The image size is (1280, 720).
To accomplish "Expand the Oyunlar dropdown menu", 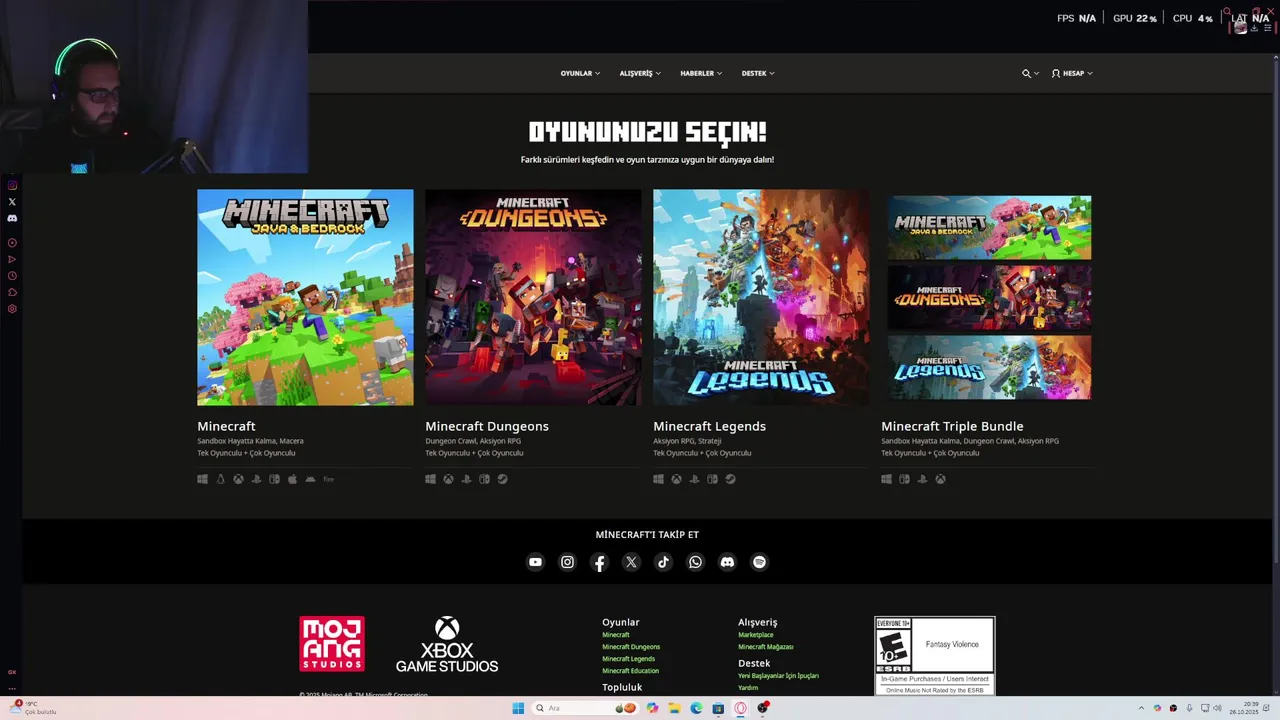I will [x=580, y=73].
